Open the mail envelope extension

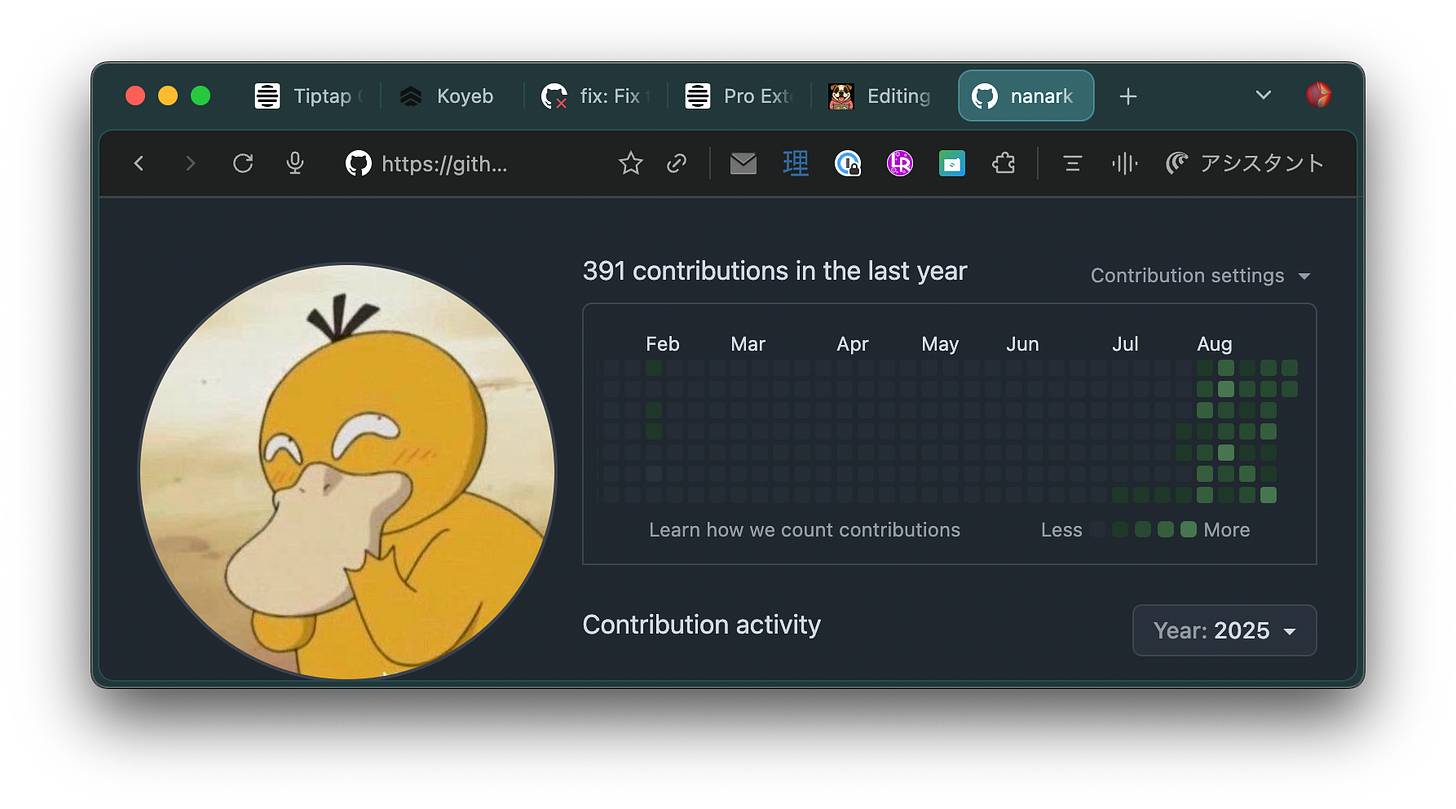[743, 163]
